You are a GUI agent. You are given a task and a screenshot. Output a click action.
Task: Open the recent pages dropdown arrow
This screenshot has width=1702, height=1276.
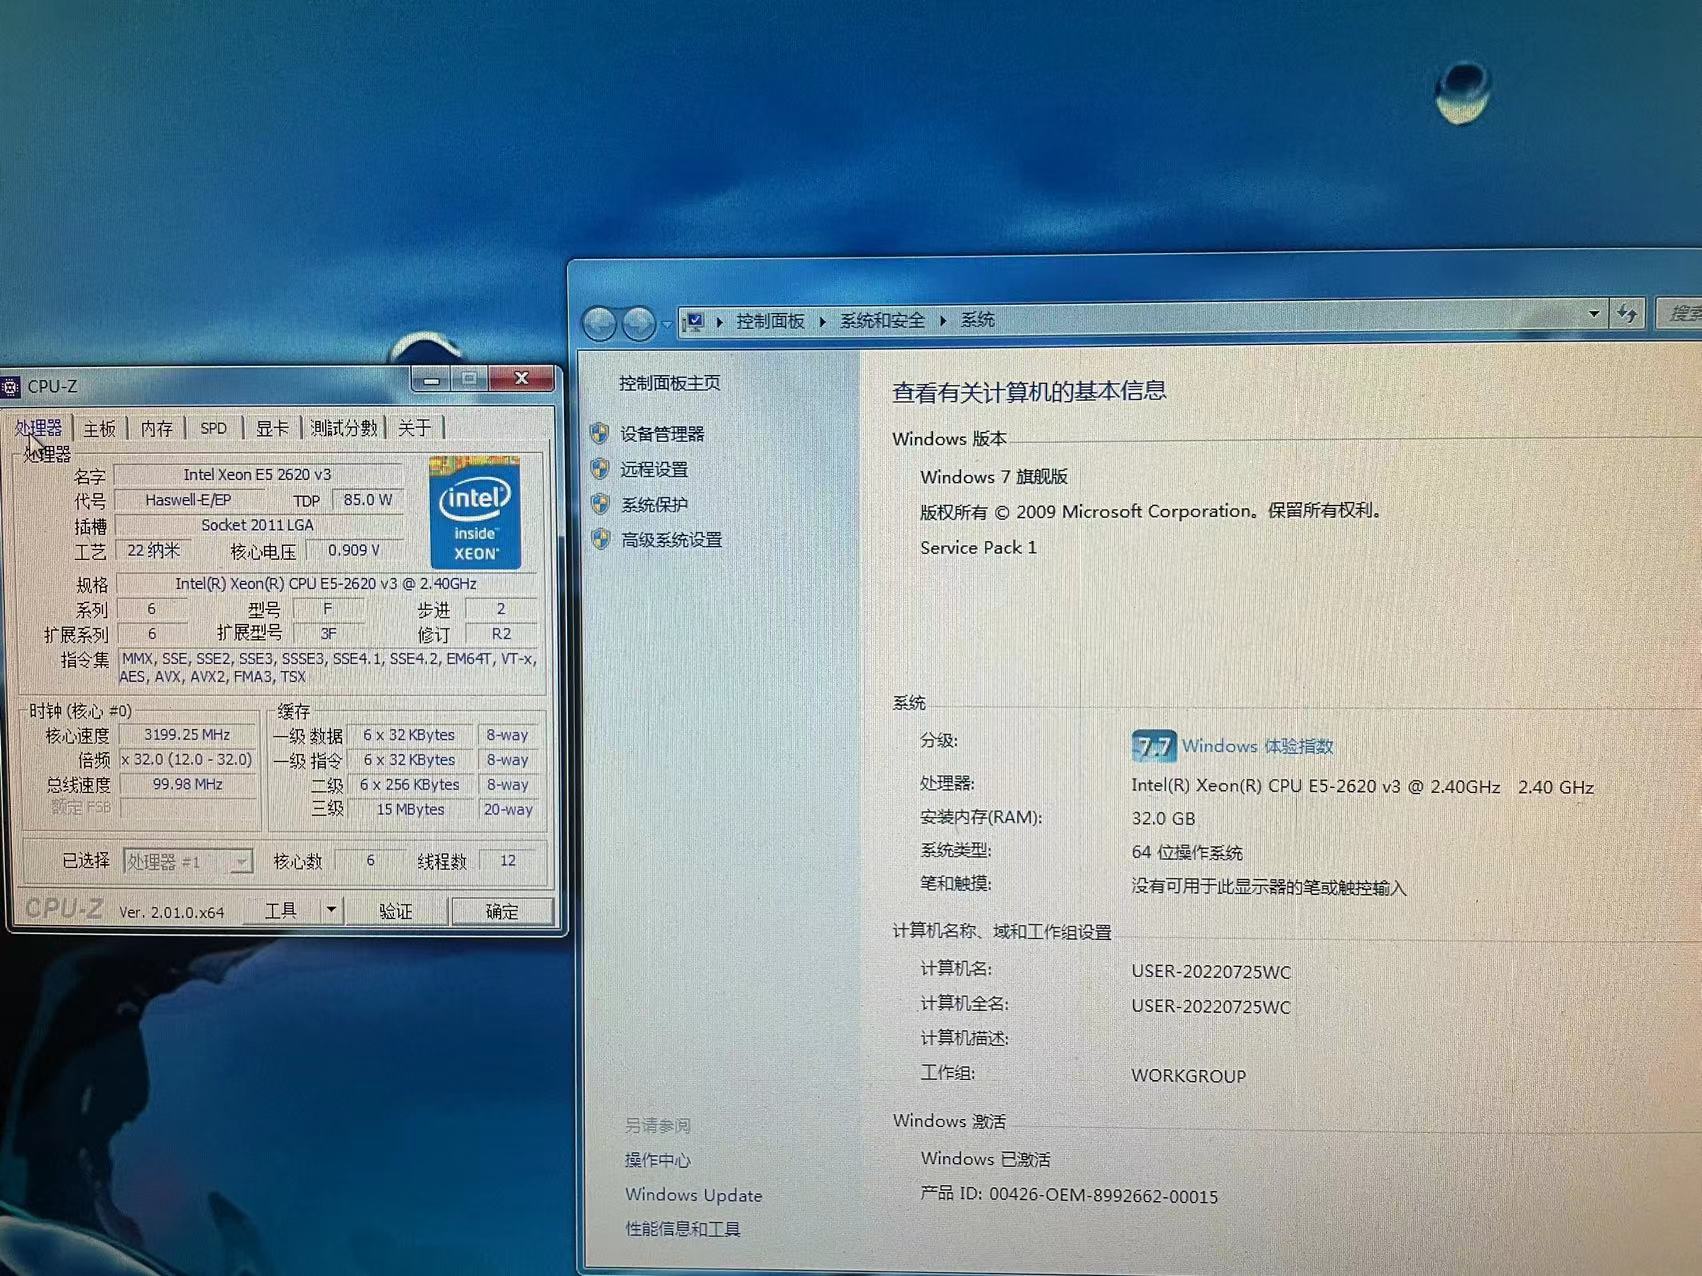pyautogui.click(x=667, y=323)
